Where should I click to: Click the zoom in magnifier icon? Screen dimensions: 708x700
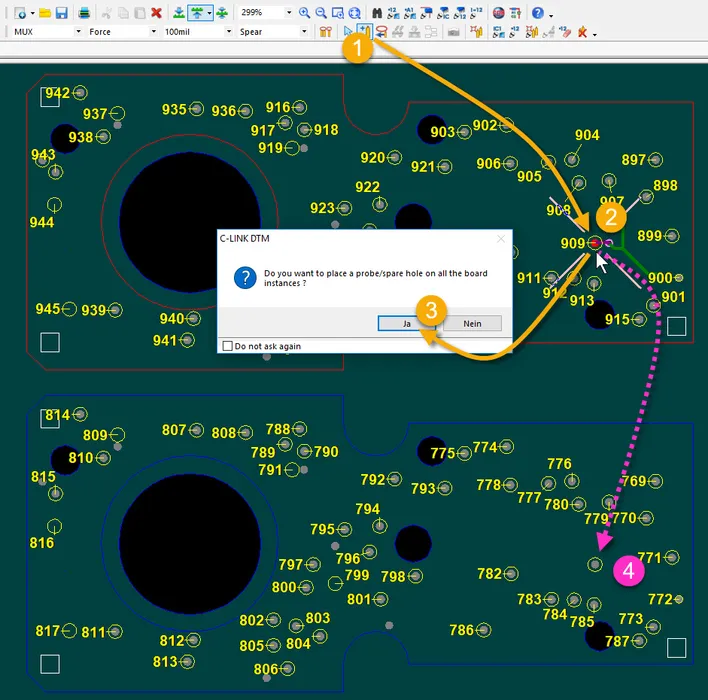304,13
